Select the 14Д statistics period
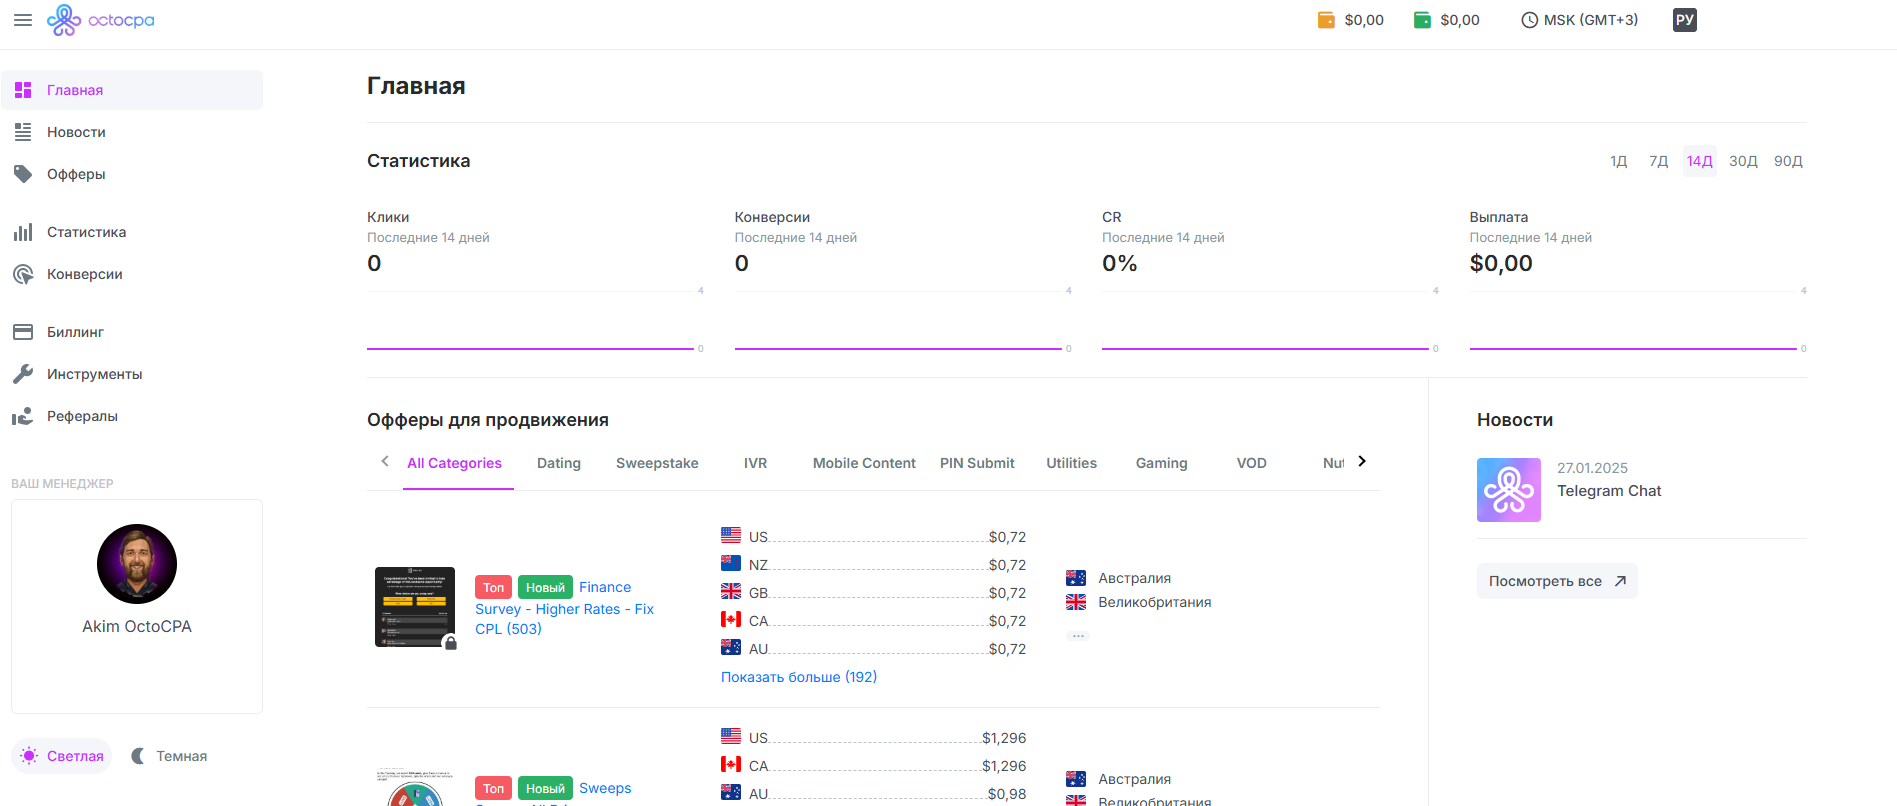Viewport: 1897px width, 806px height. [1700, 161]
